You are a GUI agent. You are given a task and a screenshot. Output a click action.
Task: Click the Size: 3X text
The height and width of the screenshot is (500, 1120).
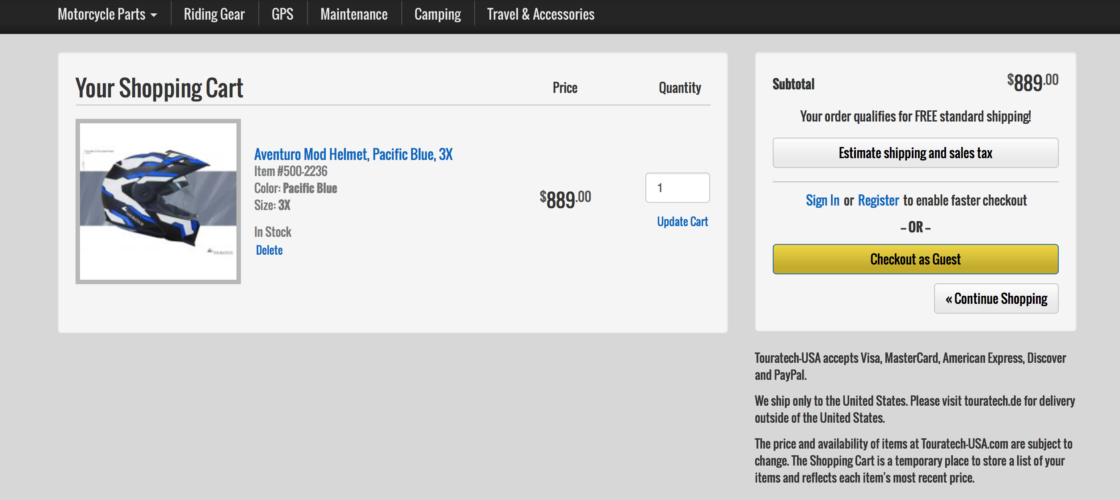(x=272, y=205)
